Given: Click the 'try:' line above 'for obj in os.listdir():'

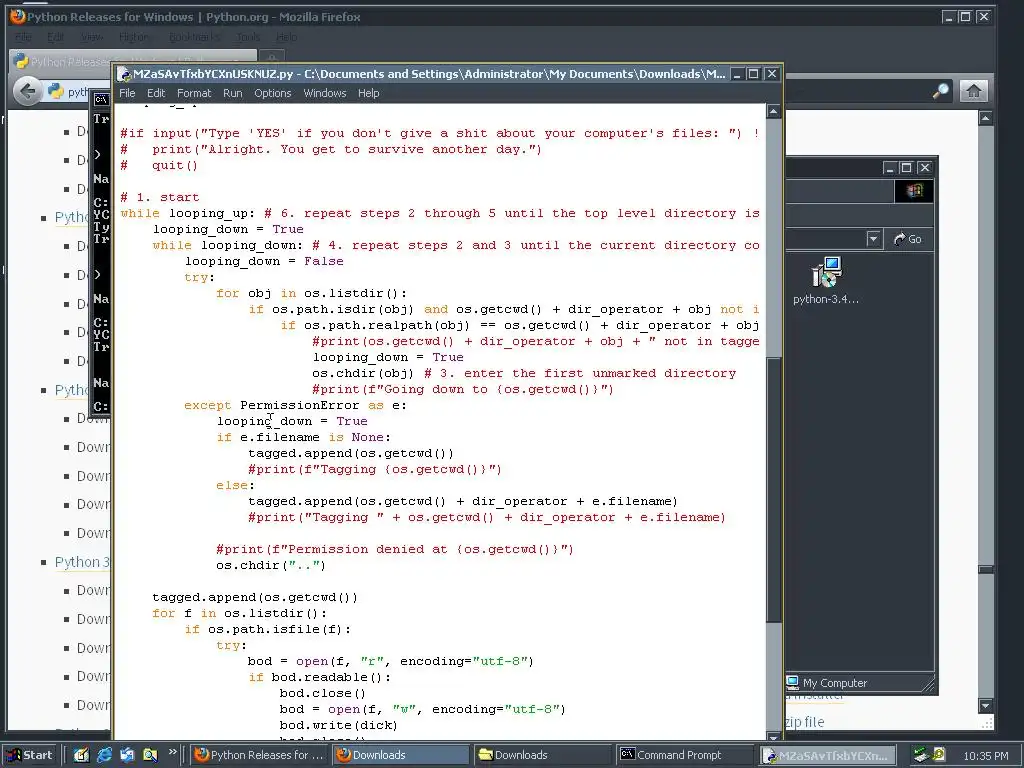Looking at the screenshot, I should [200, 278].
